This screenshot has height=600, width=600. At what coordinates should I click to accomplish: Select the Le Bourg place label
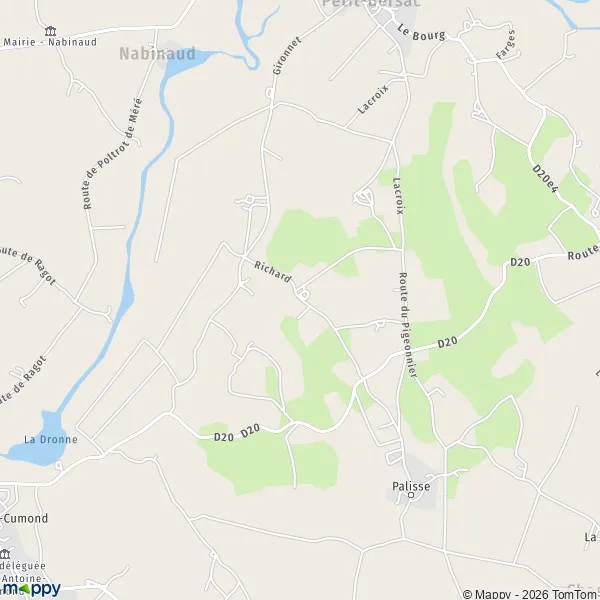click(421, 33)
